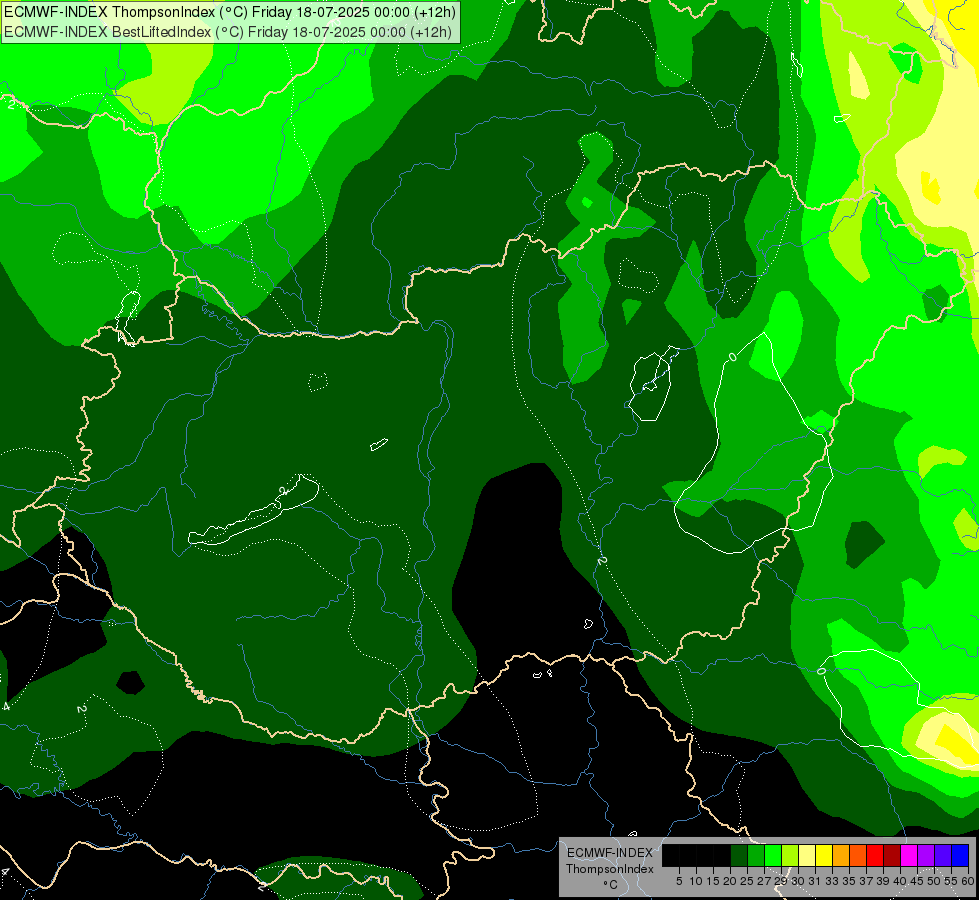Click the legend tick value 40
The width and height of the screenshot is (979, 900).
pos(900,881)
